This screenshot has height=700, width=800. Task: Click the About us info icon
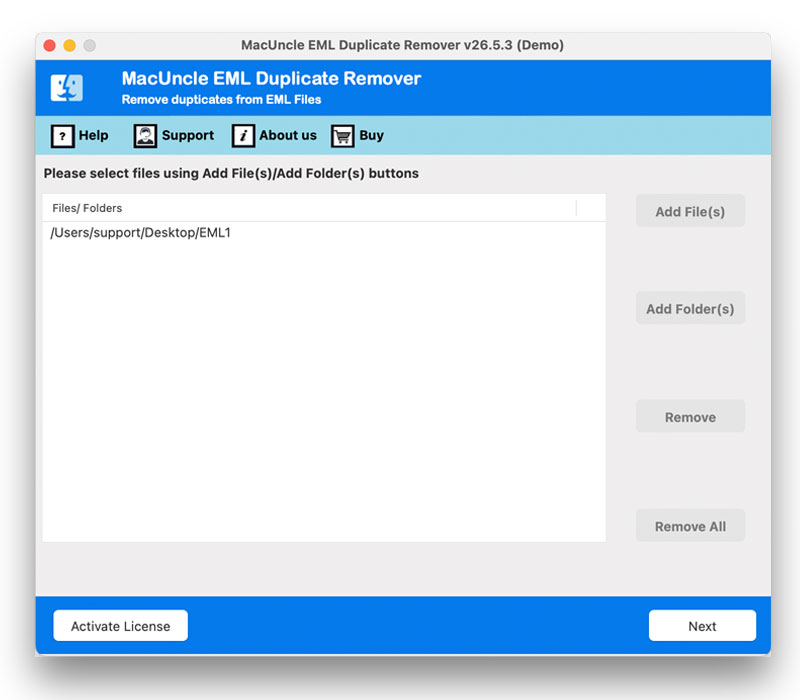pos(243,136)
